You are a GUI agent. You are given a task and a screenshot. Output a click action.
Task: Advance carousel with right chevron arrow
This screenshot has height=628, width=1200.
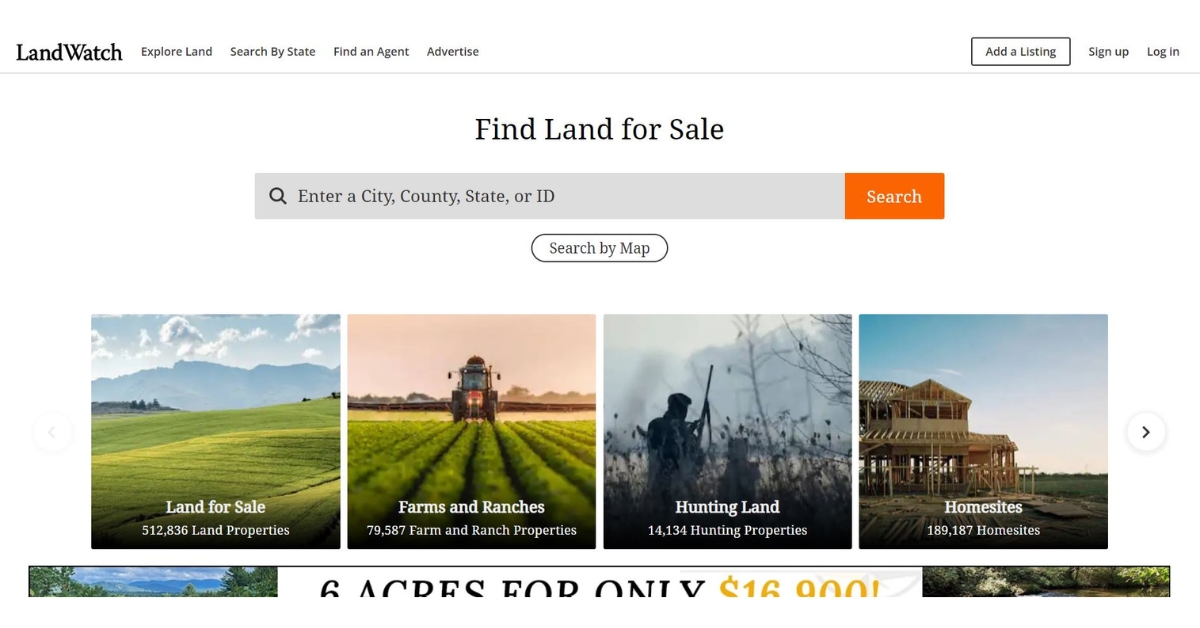coord(1146,432)
